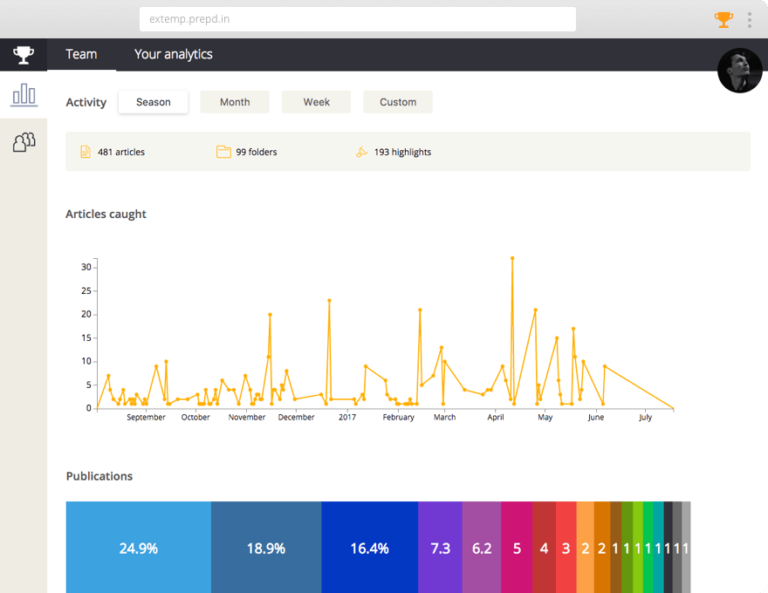The height and width of the screenshot is (593, 768).
Task: Click the 481 articles link
Action: click(120, 152)
